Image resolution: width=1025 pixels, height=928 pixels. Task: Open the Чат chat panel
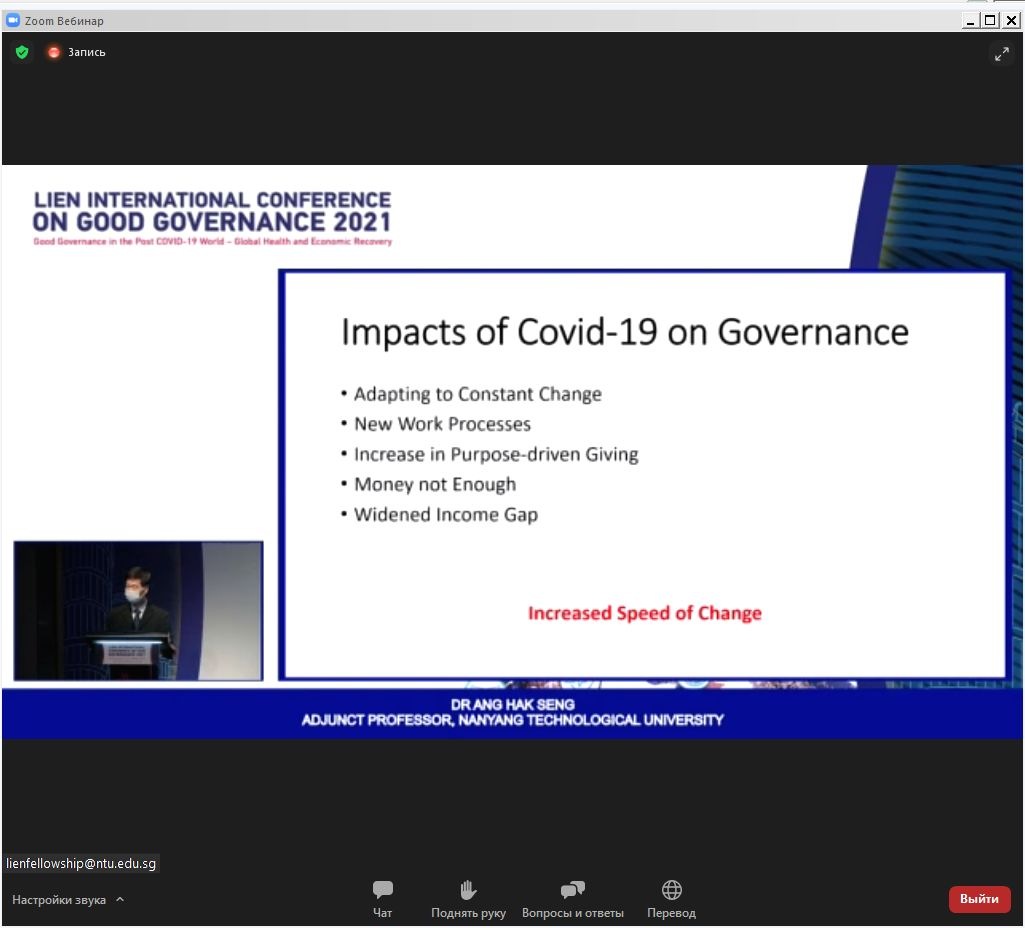pyautogui.click(x=382, y=898)
